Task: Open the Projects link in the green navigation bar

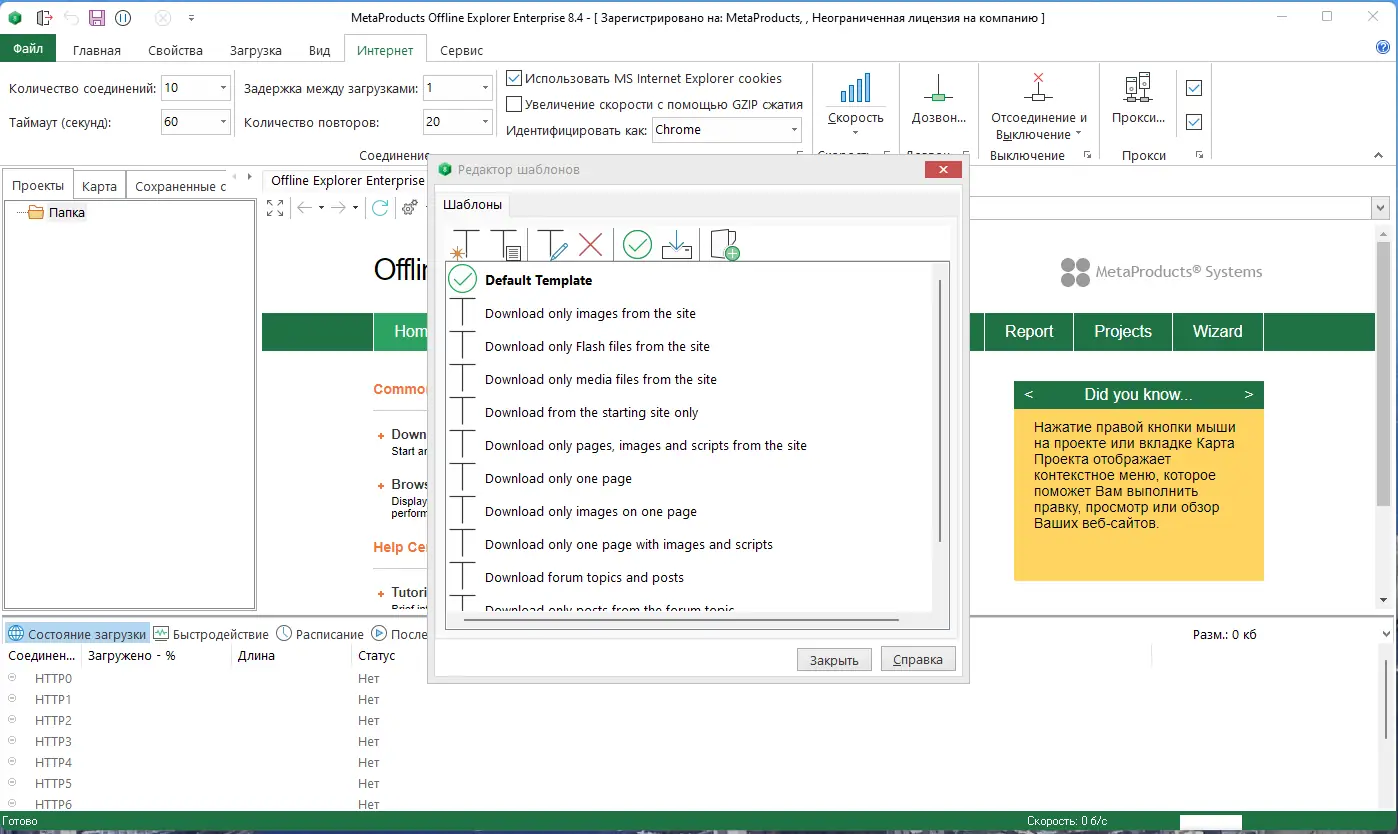Action: (1123, 332)
